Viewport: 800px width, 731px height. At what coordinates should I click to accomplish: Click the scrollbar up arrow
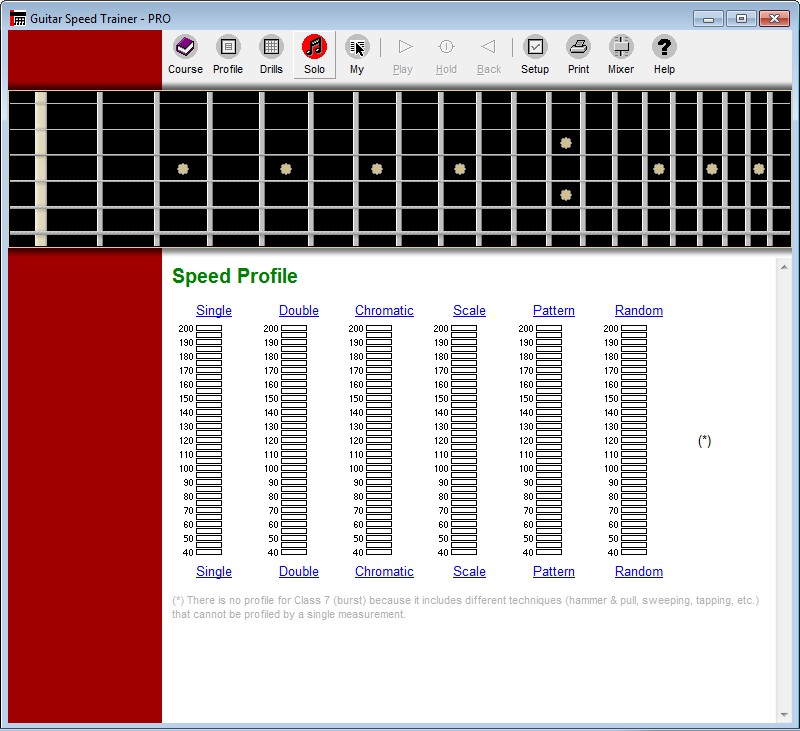[784, 267]
